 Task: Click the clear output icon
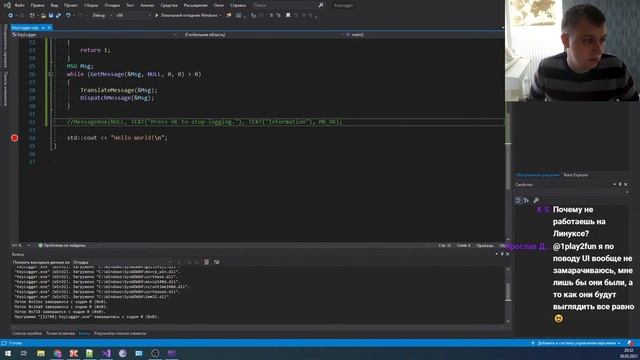coord(207,262)
